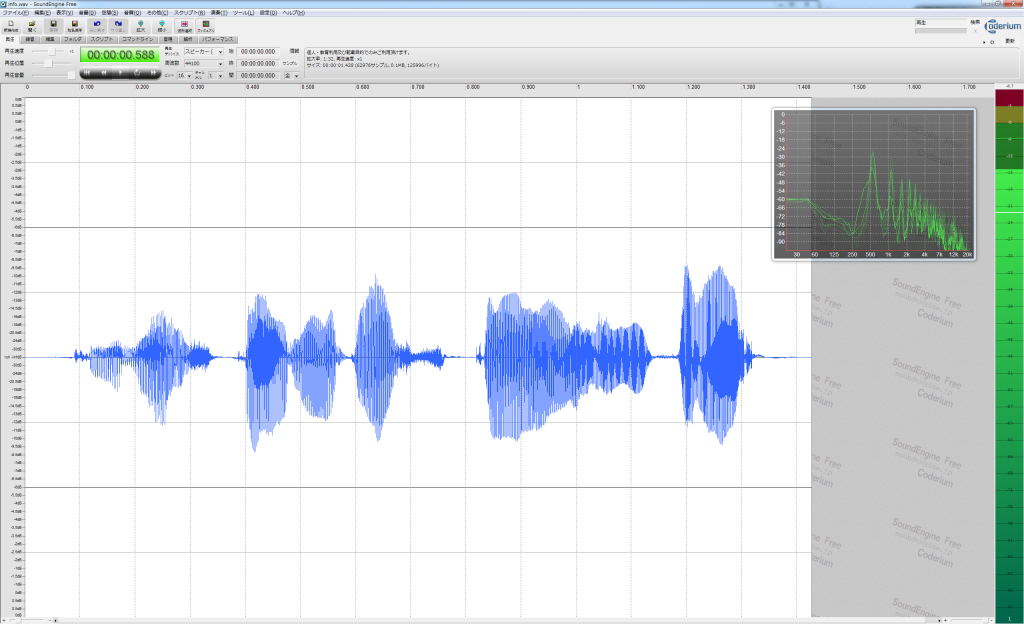
Task: Open the スクリプト(R) menu
Action: pyautogui.click(x=189, y=12)
